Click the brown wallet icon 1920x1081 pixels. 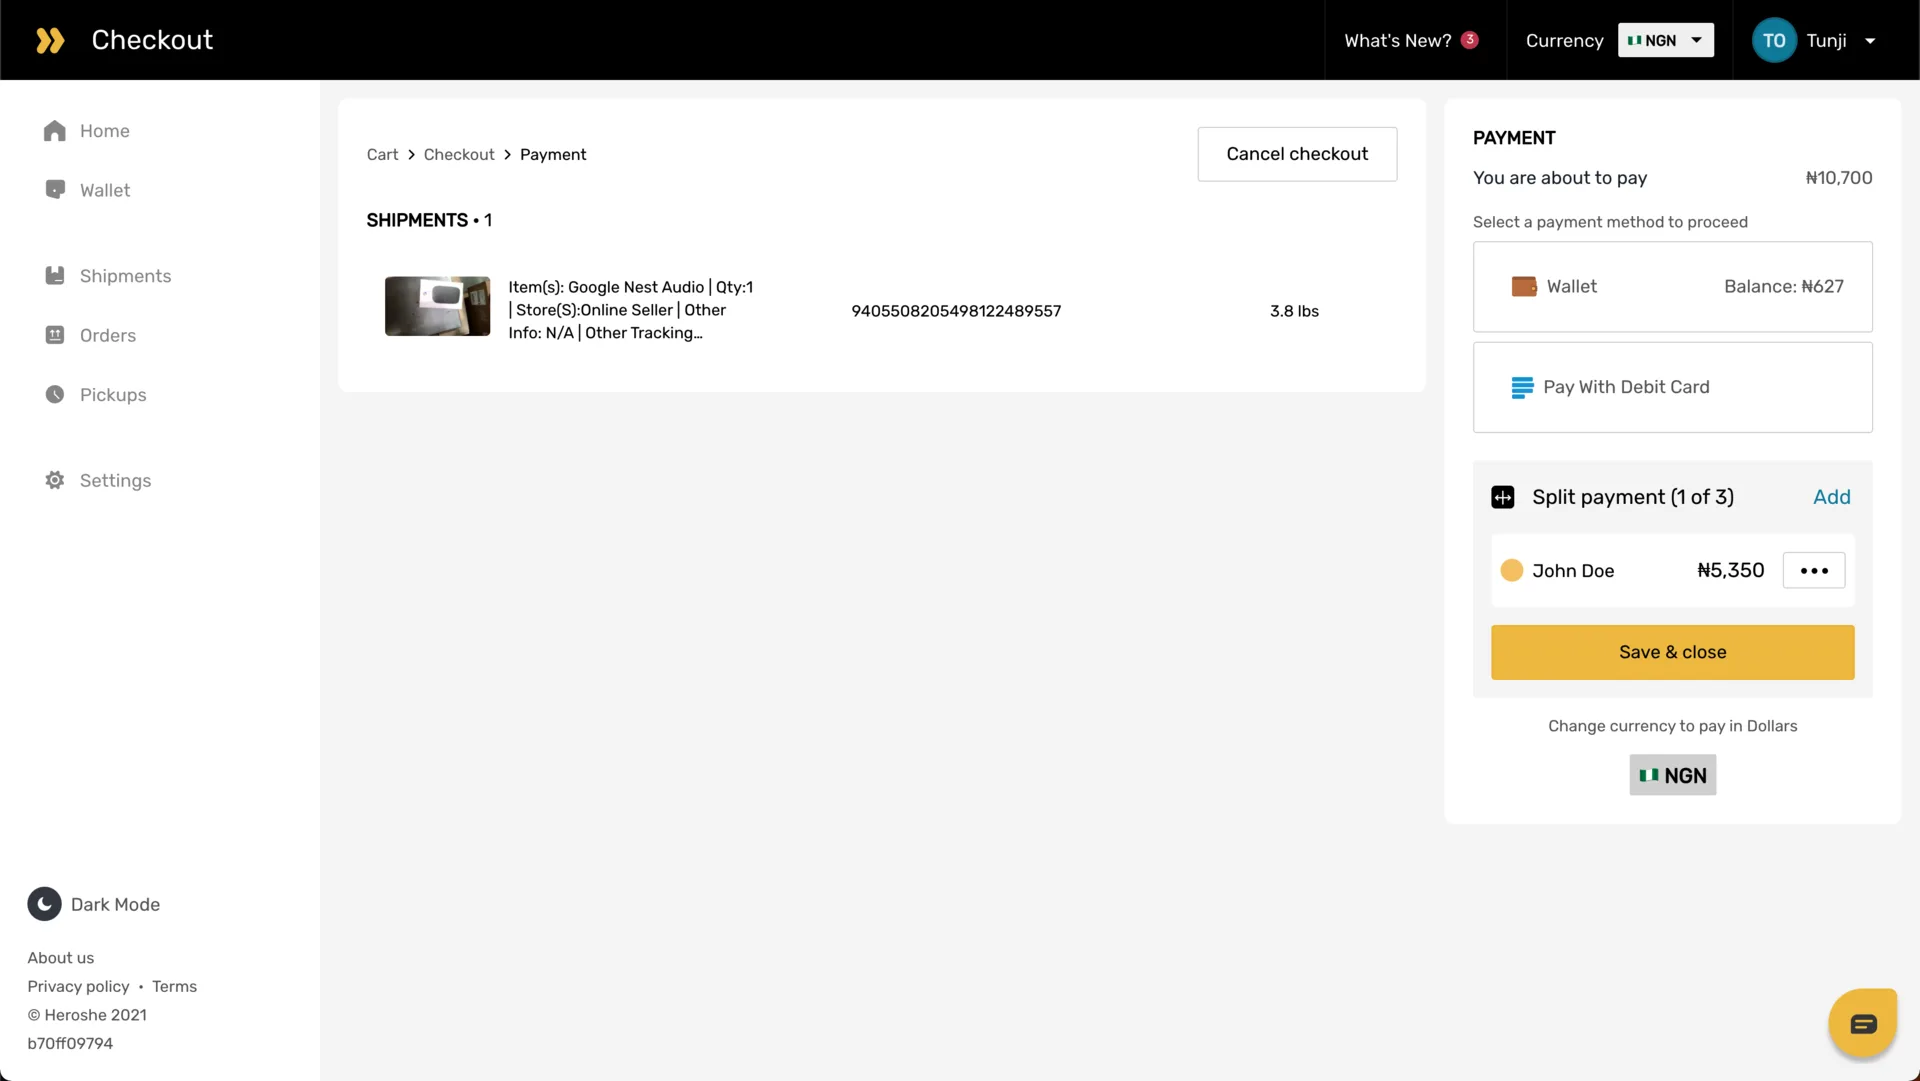point(1524,287)
